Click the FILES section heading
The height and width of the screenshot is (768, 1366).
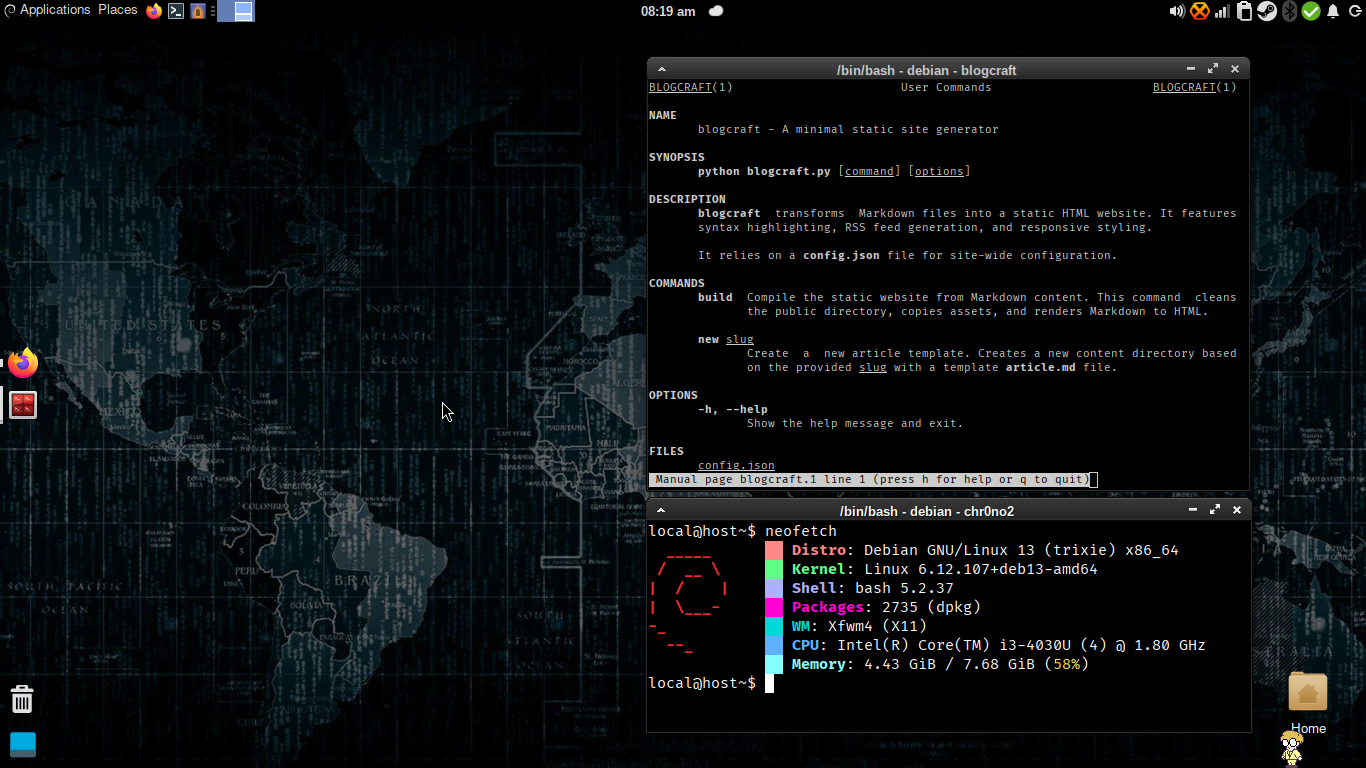point(666,451)
